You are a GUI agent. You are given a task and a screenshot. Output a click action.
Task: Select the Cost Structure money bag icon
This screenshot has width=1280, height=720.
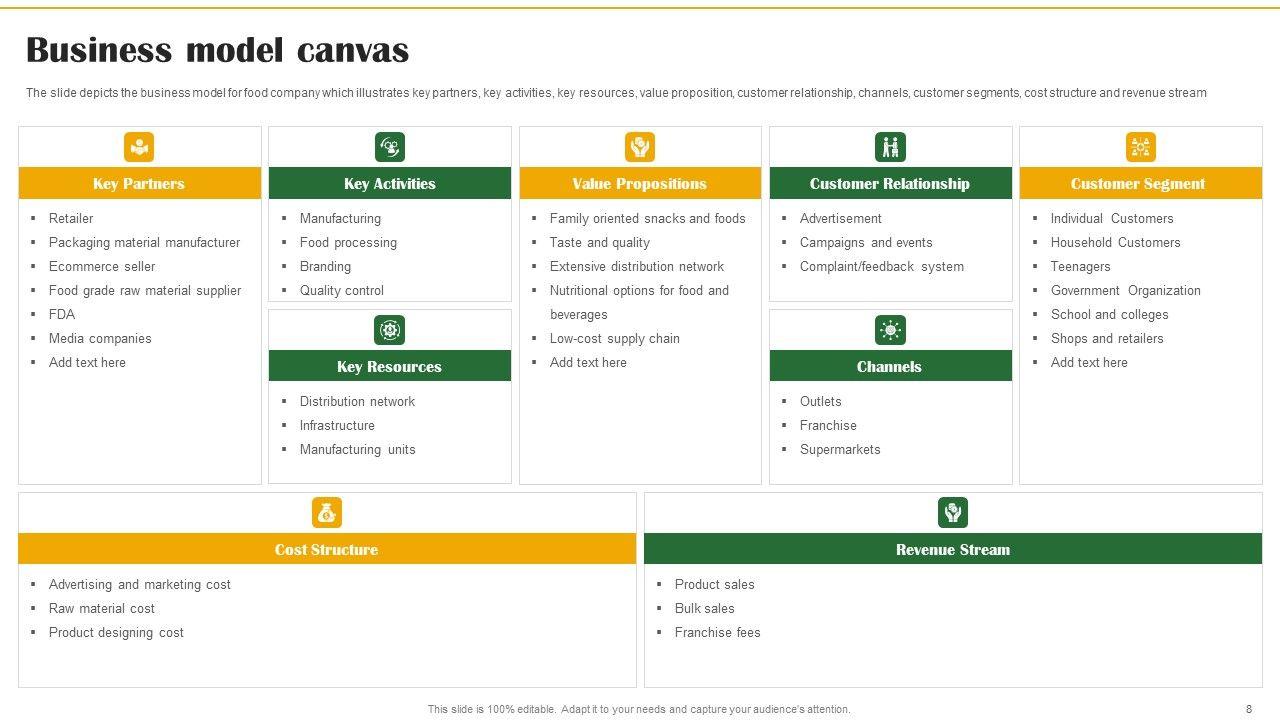click(327, 513)
